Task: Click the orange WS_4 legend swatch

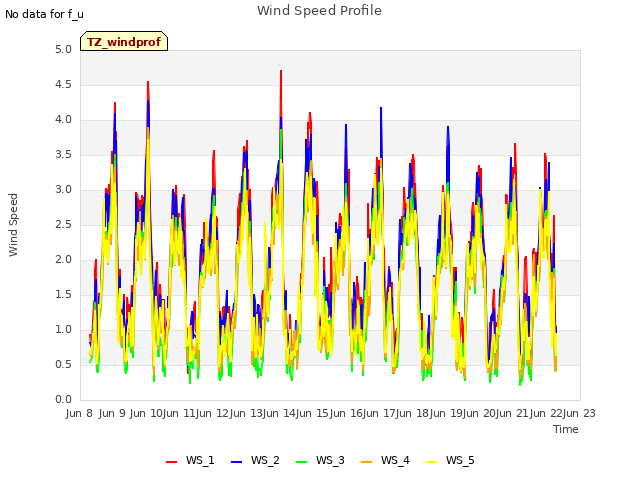Action: tap(367, 462)
